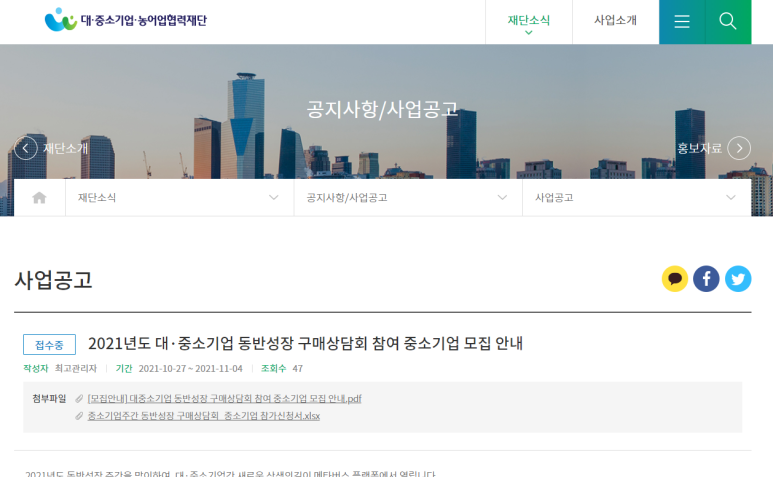Open the 재단소식 top navigation menu

528,22
